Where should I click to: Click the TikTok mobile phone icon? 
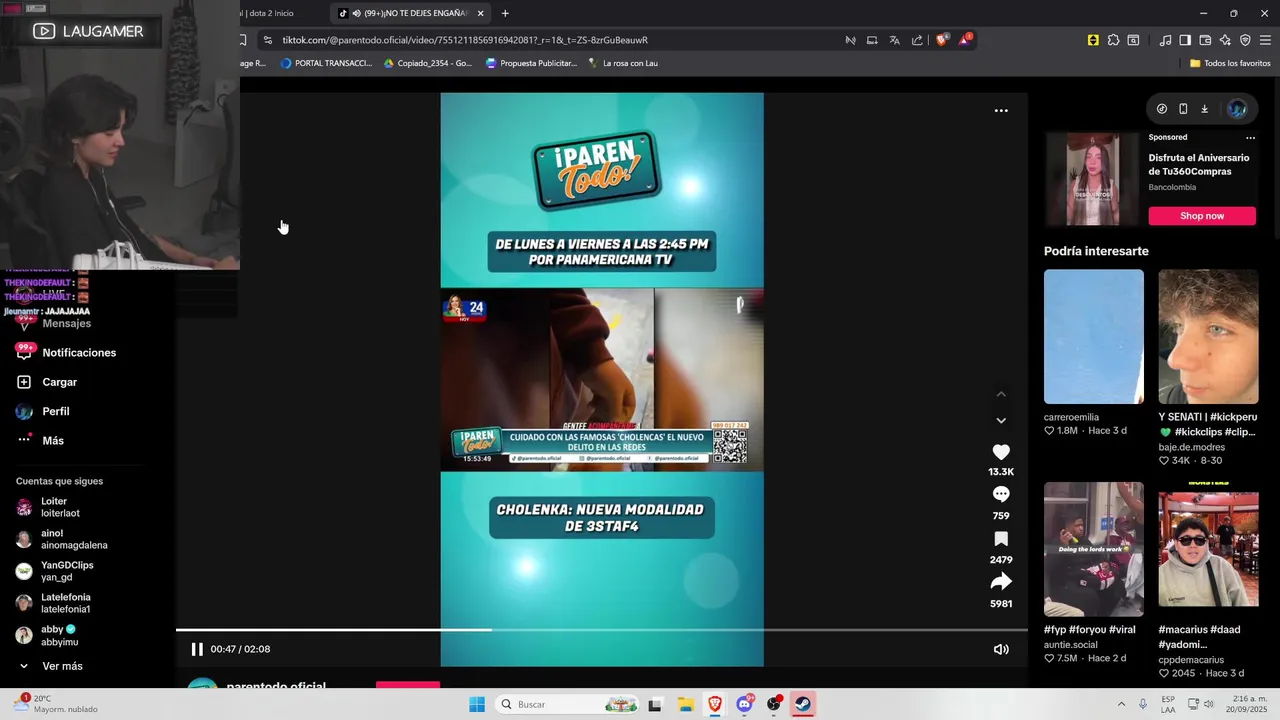click(x=1183, y=109)
